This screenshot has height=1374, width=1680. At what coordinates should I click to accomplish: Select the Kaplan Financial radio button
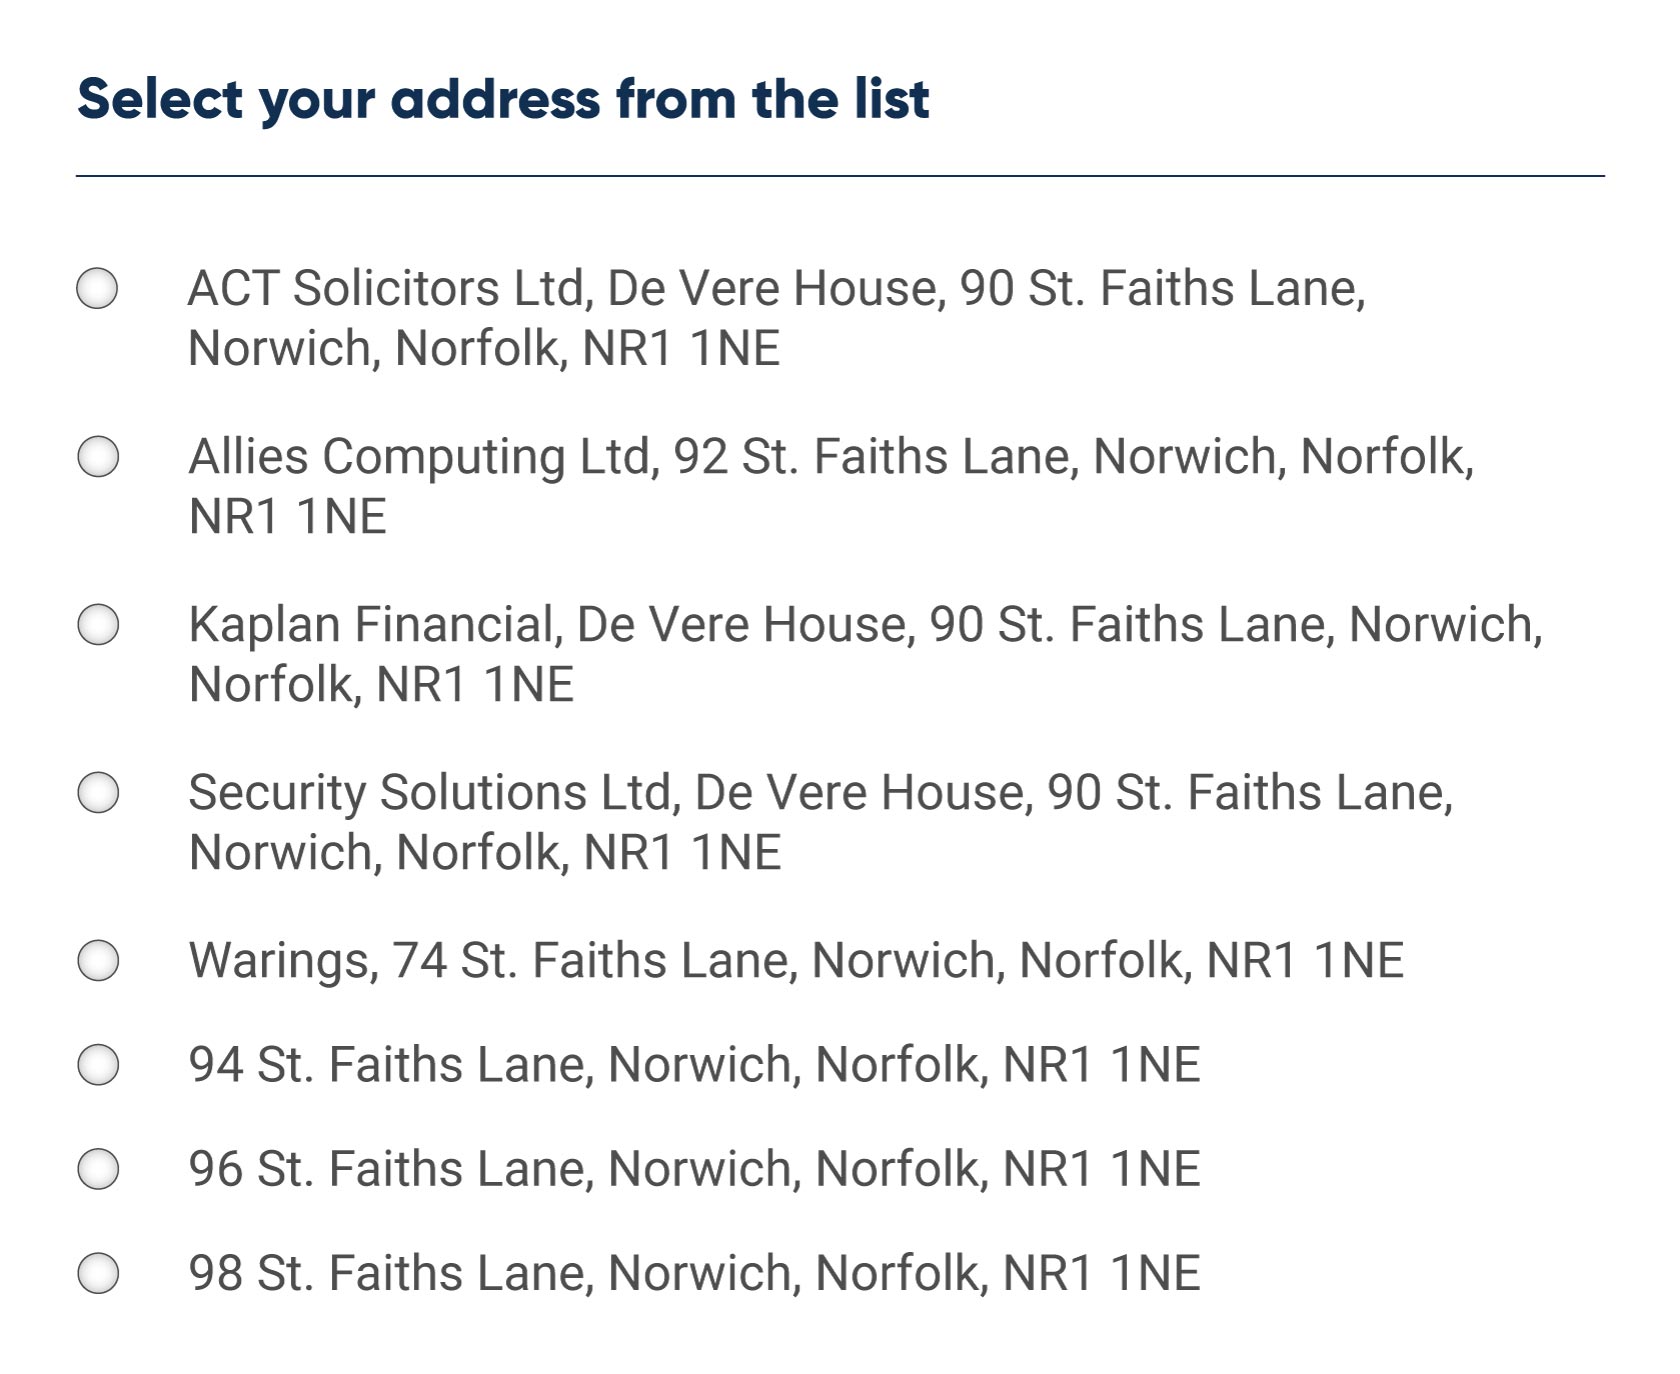(x=98, y=624)
